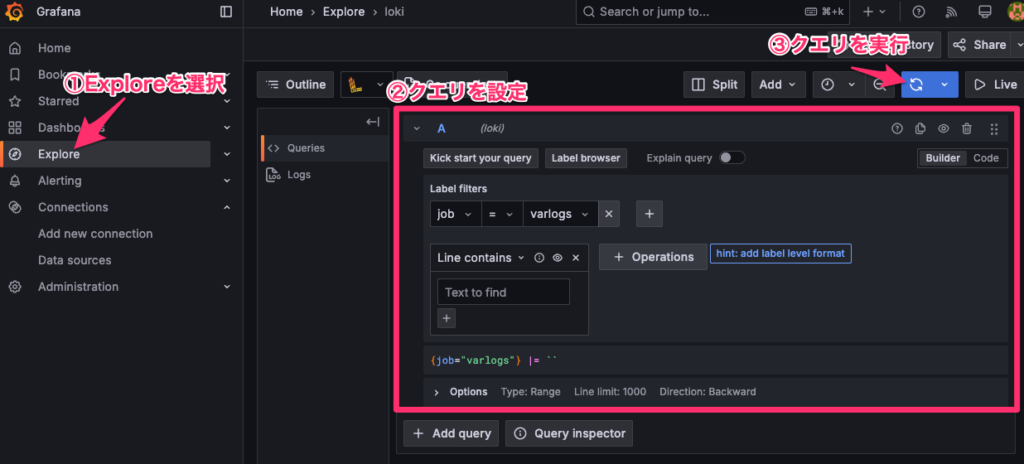The width and height of the screenshot is (1024, 464).
Task: Add a new label filter plus button
Action: pos(649,214)
